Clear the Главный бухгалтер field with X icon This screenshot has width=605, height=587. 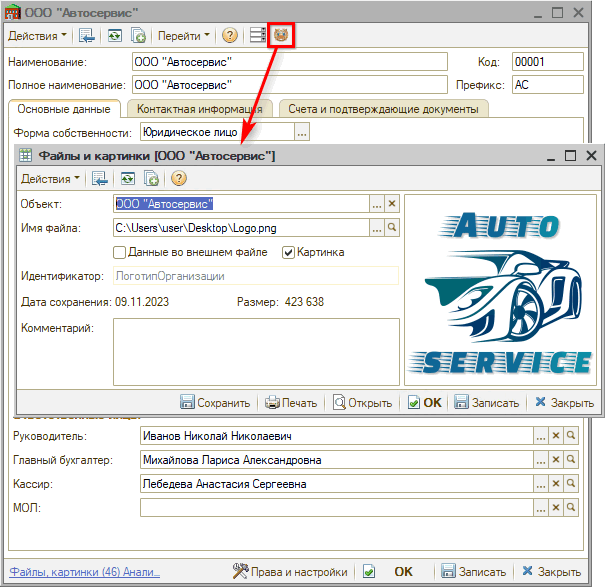[556, 461]
